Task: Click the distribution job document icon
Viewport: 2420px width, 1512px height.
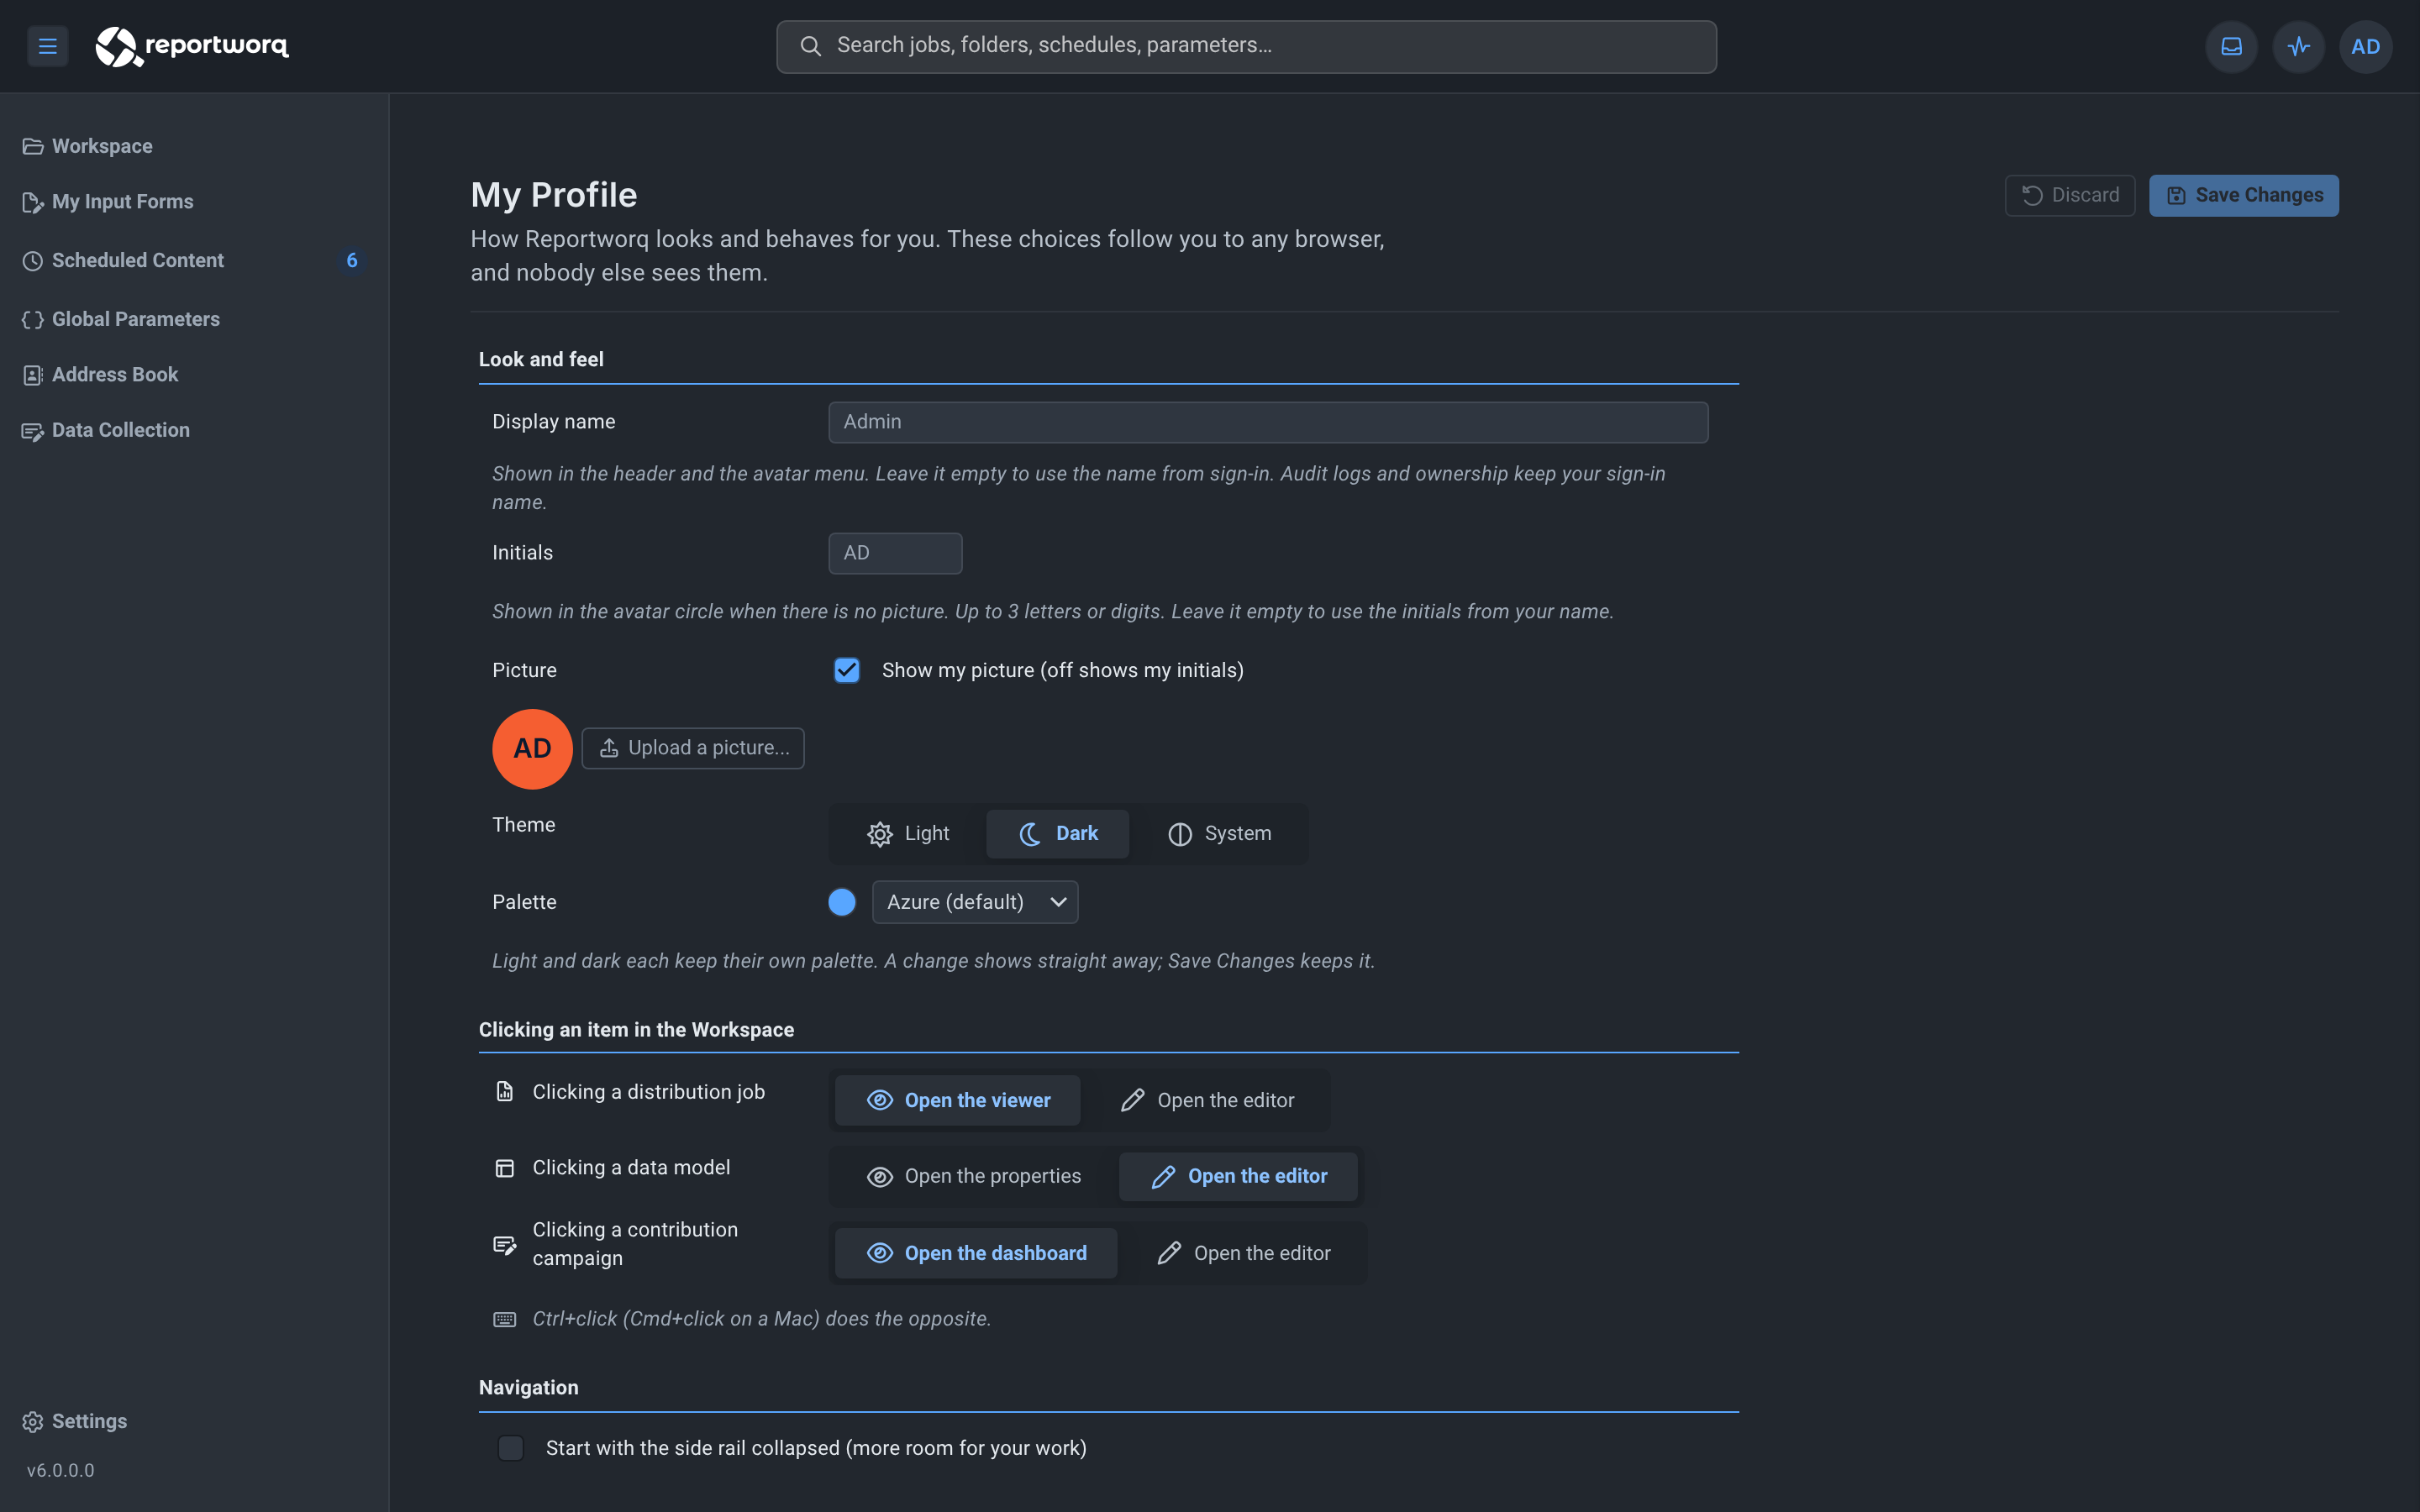Action: 505,1091
